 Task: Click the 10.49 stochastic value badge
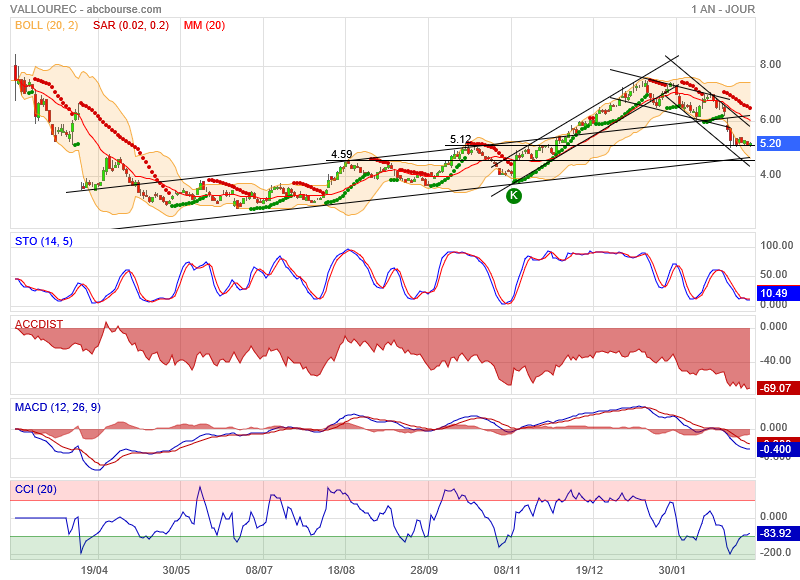tap(778, 293)
